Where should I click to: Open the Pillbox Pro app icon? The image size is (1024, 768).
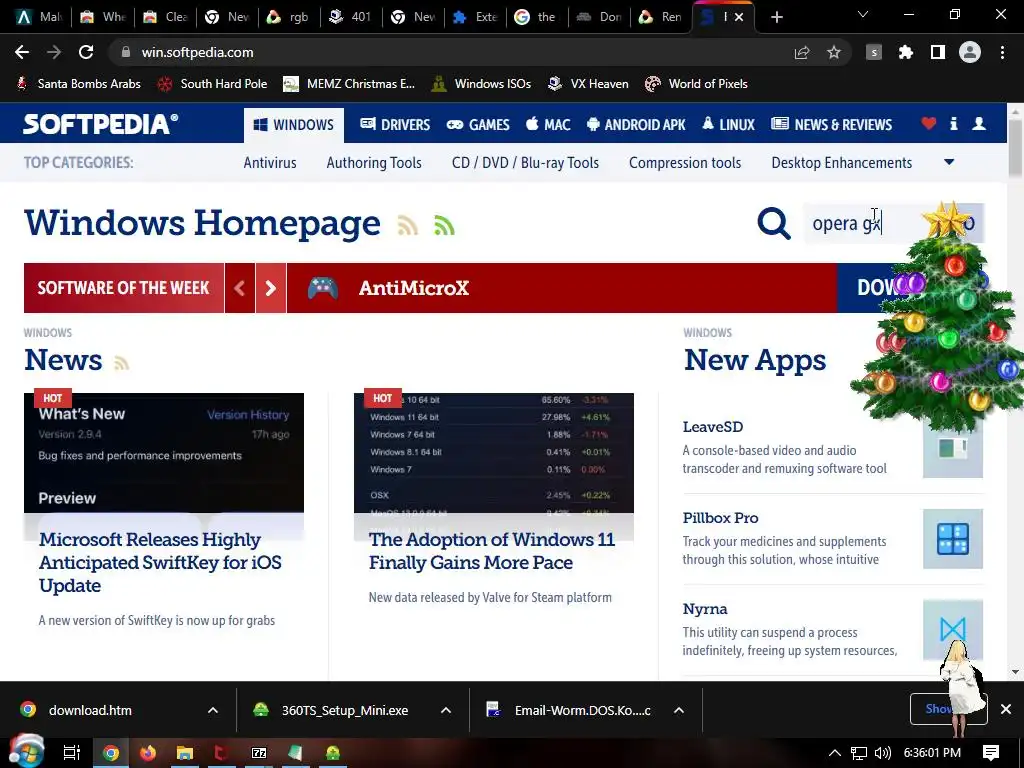tap(953, 539)
